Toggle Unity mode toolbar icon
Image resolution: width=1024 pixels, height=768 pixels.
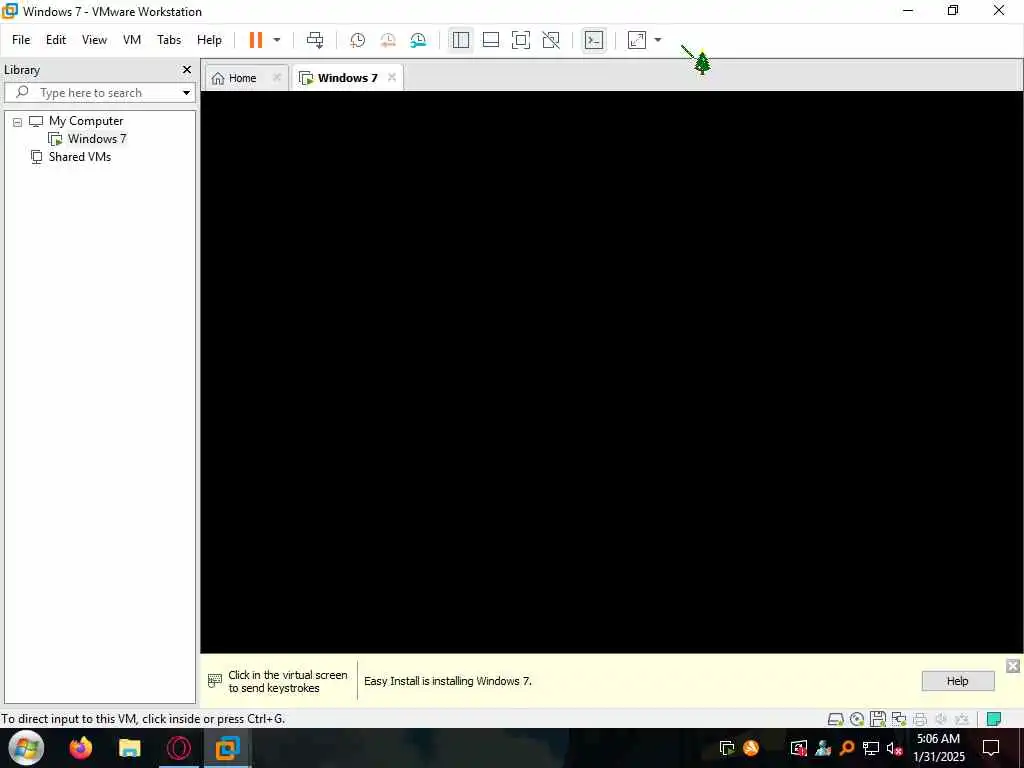551,40
